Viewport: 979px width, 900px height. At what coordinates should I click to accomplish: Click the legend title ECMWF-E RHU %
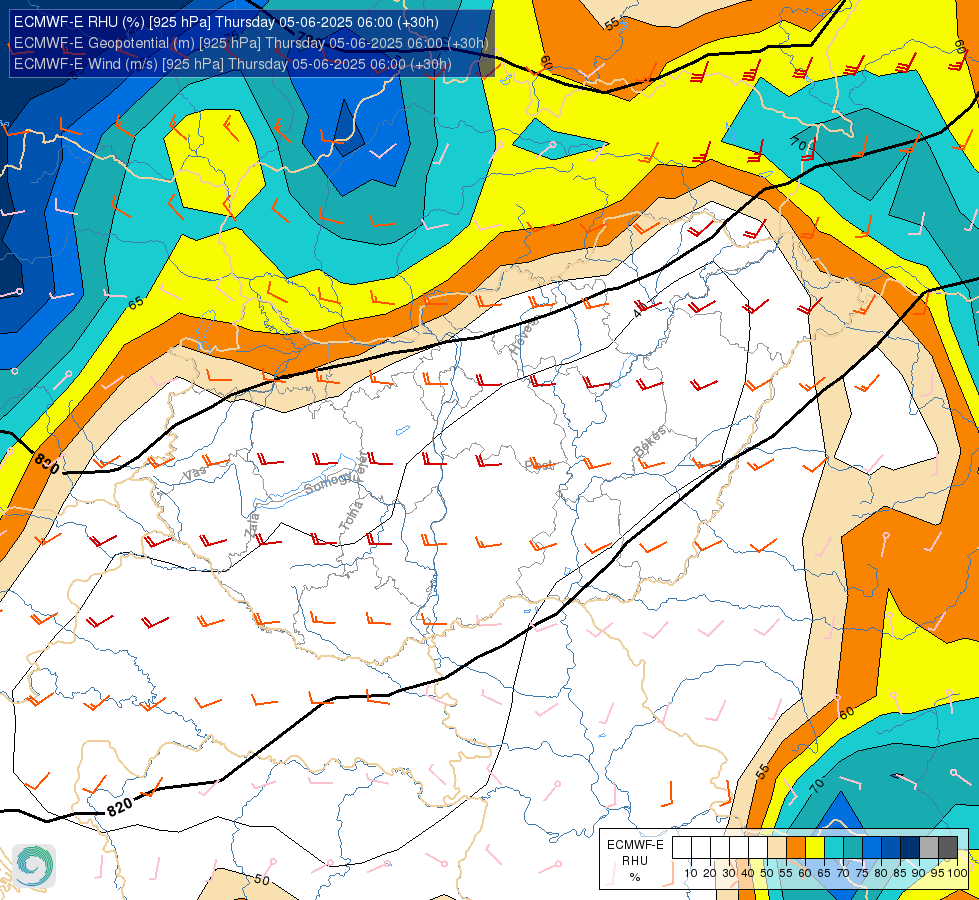click(635, 861)
